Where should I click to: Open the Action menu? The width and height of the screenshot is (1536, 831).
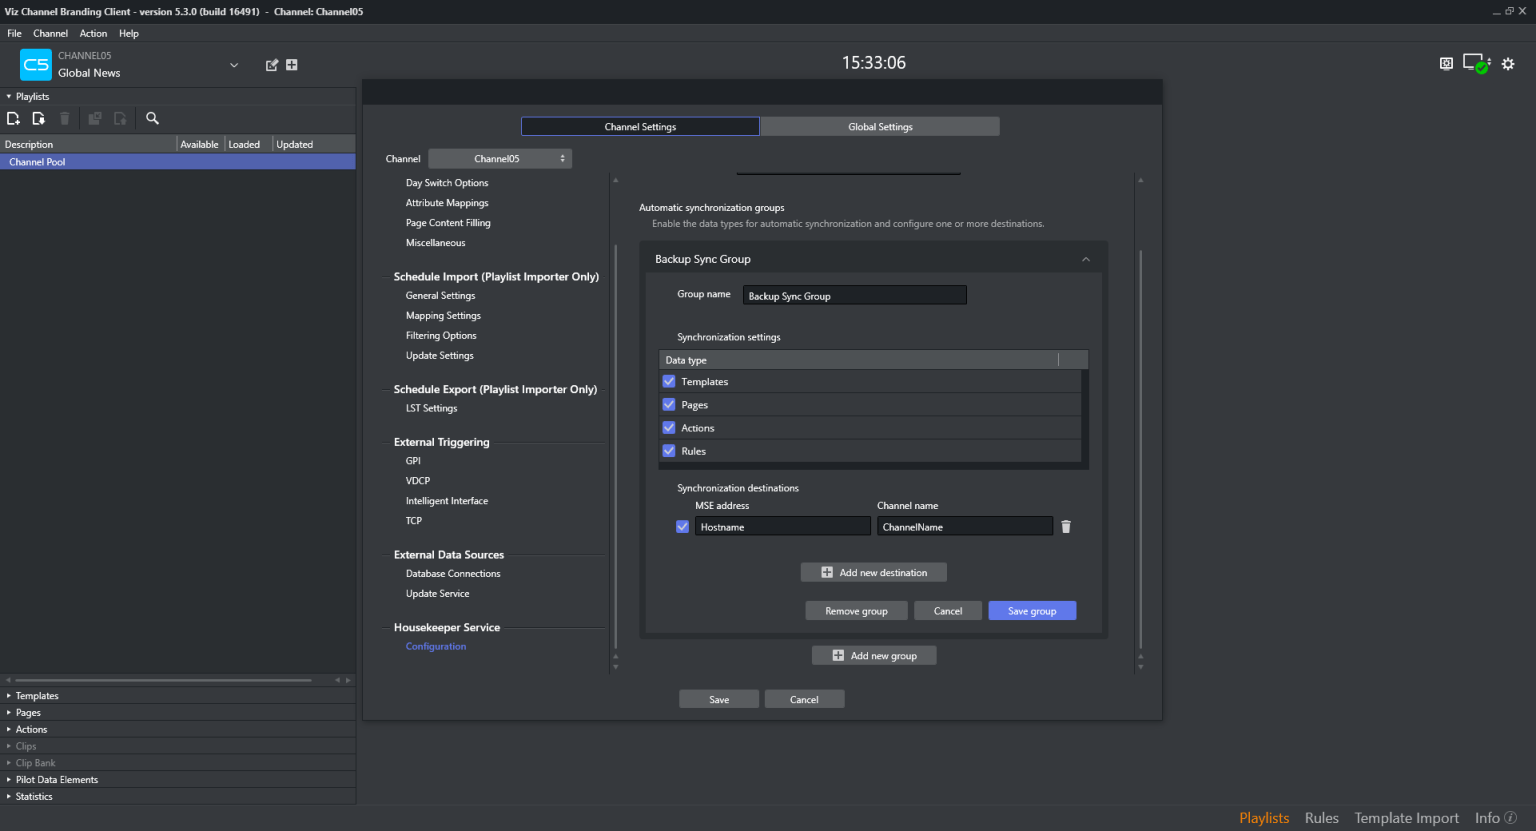coord(93,34)
